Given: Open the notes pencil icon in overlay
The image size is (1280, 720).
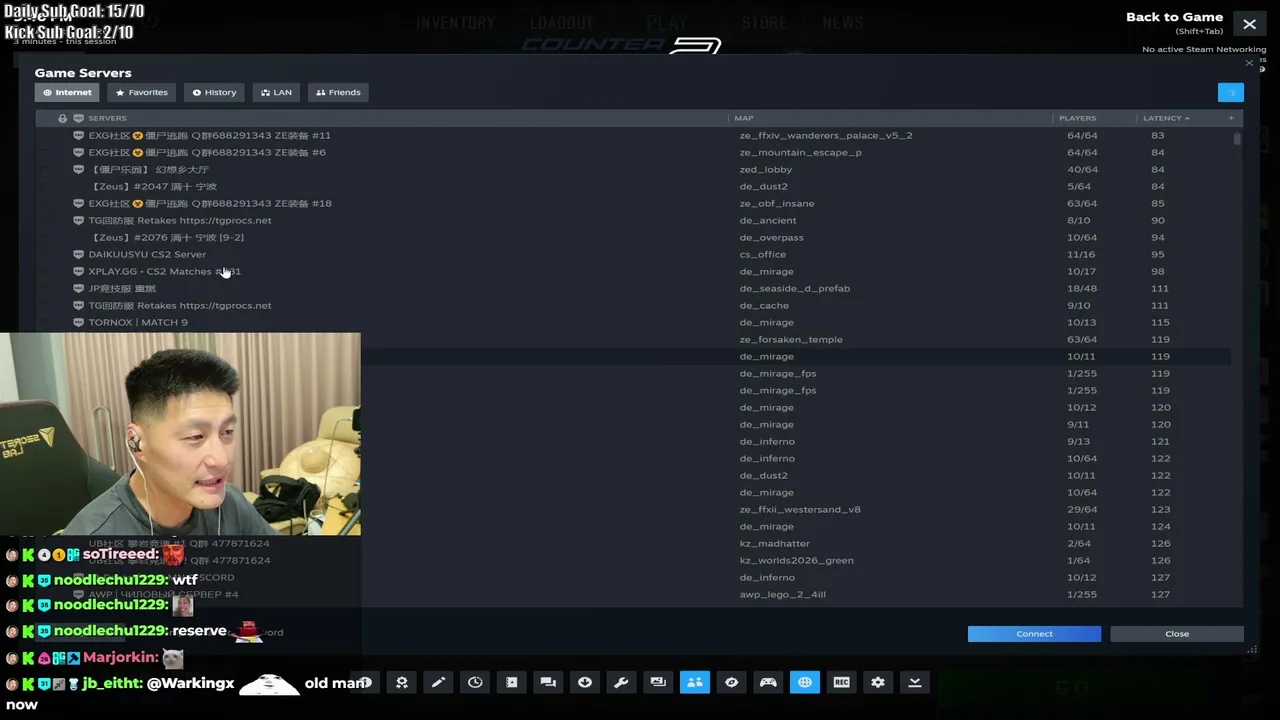Looking at the screenshot, I should 438,682.
